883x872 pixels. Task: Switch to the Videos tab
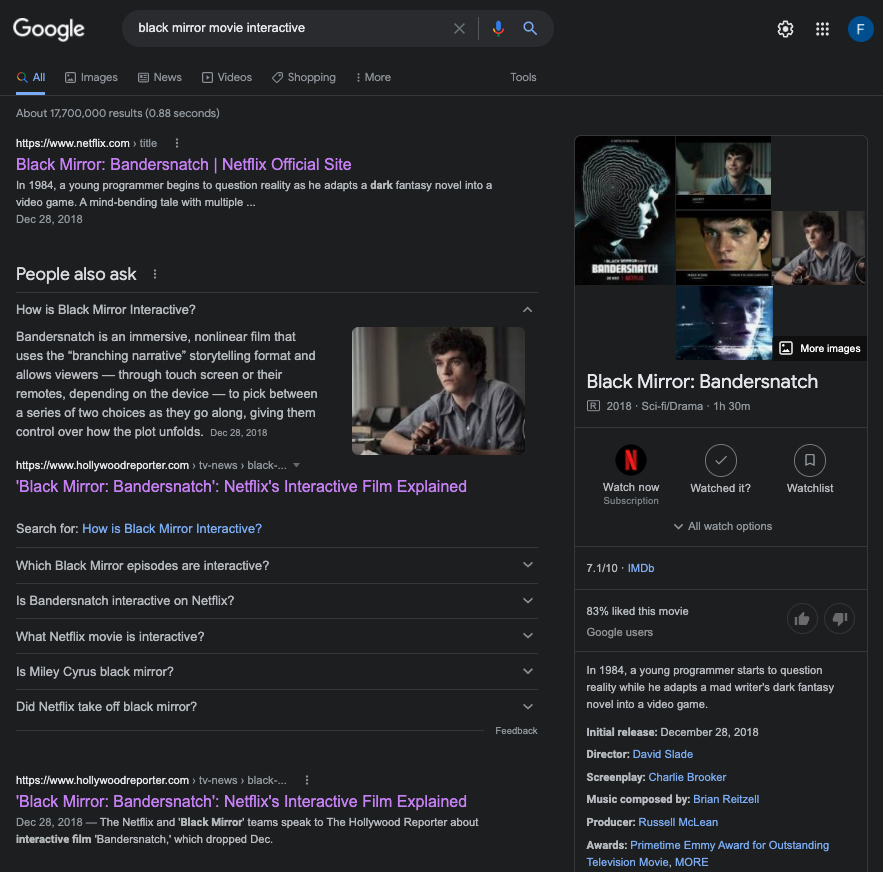pos(227,77)
